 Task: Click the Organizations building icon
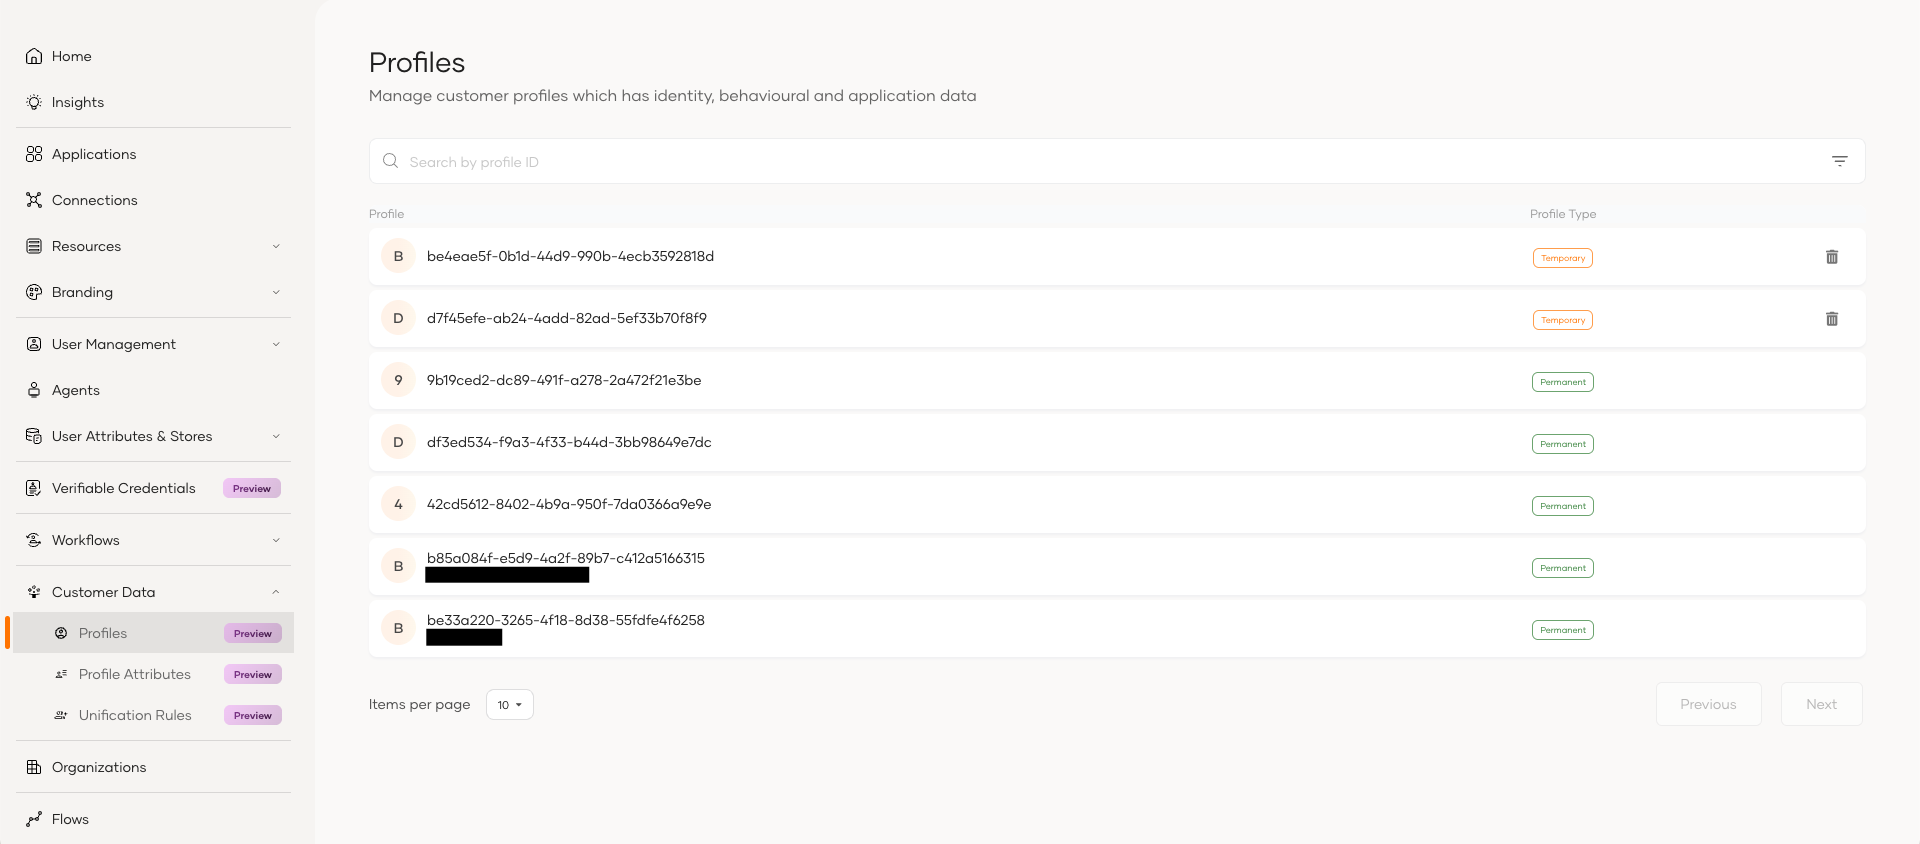click(34, 767)
